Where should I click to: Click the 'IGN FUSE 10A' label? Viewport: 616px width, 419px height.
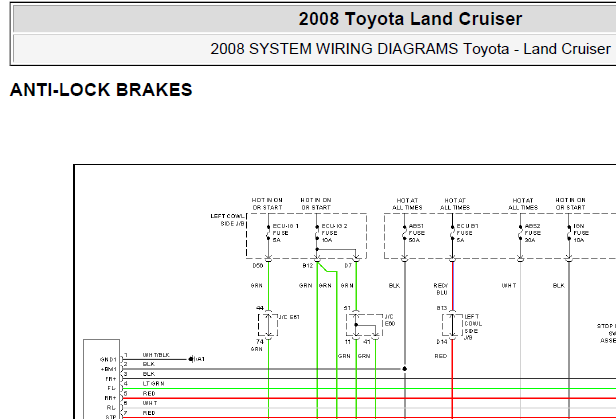(581, 233)
